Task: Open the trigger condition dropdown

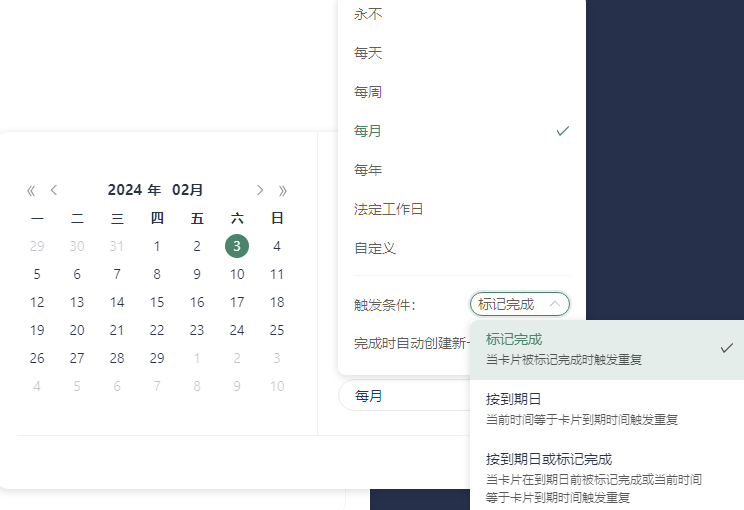Action: [x=519, y=304]
